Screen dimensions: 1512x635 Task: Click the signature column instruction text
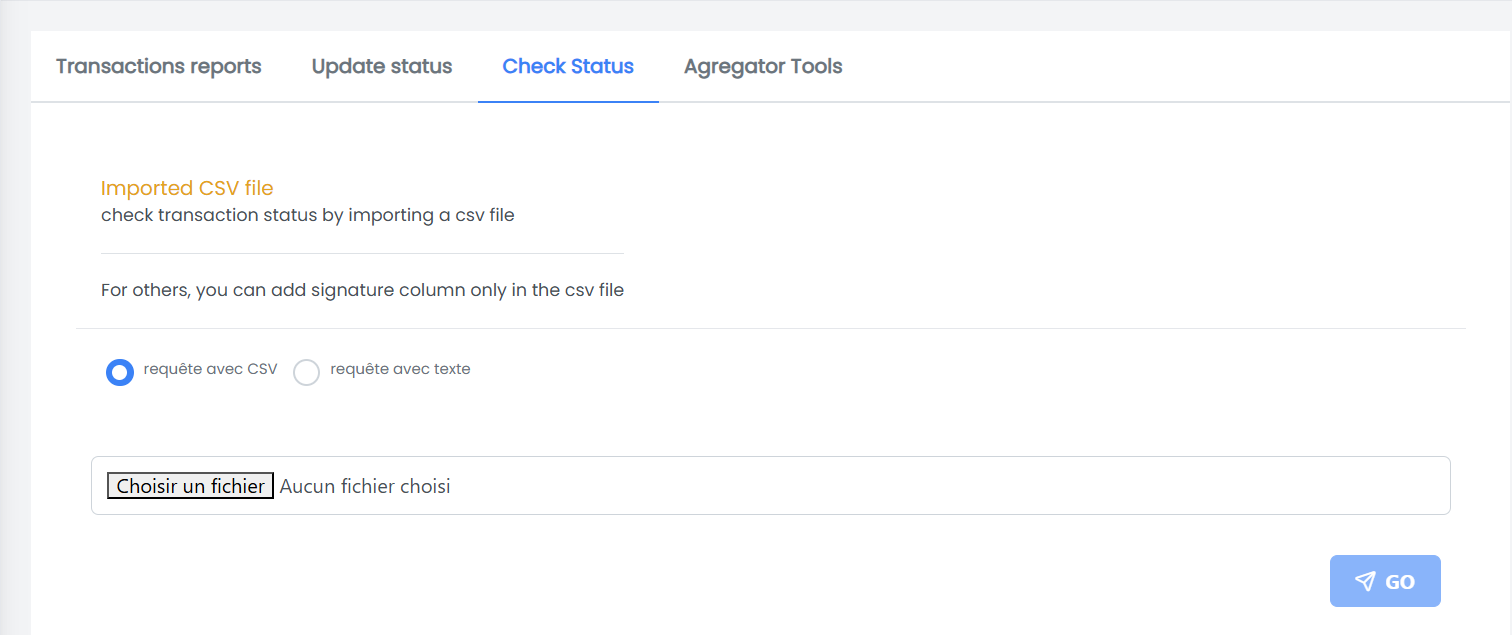click(361, 290)
